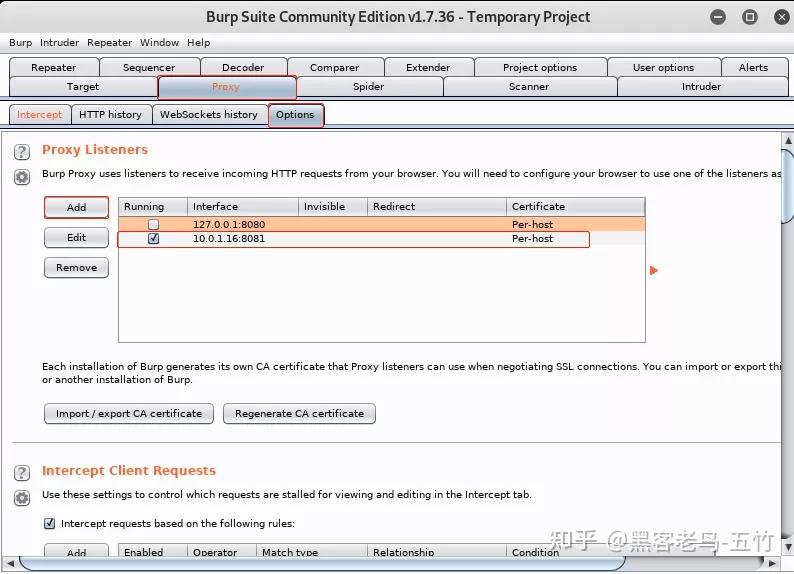This screenshot has height=574, width=794.
Task: Open the Project options tab
Action: [x=540, y=67]
